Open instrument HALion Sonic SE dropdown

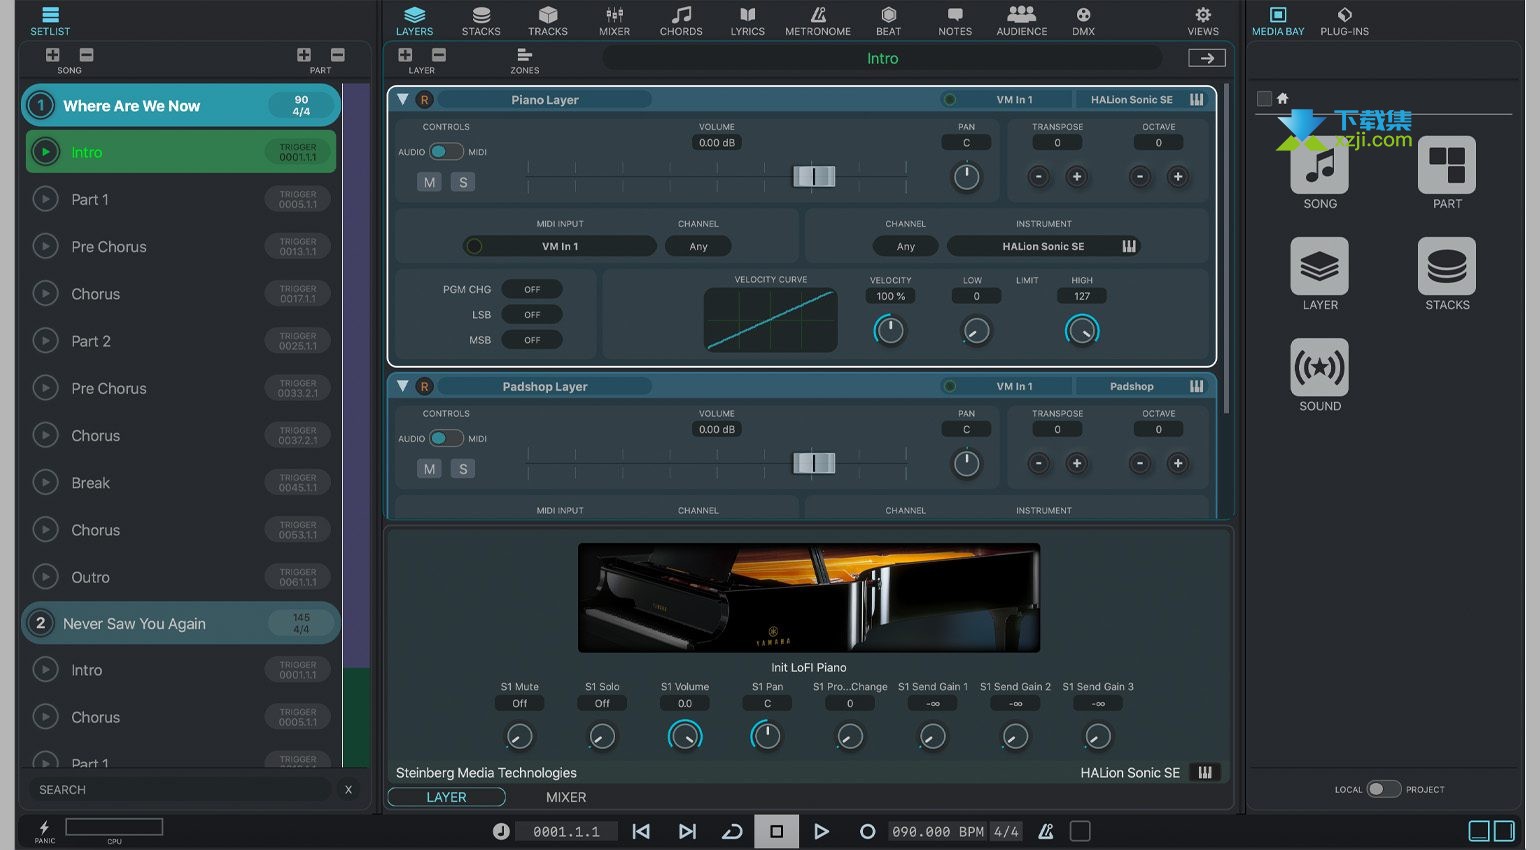(1043, 246)
